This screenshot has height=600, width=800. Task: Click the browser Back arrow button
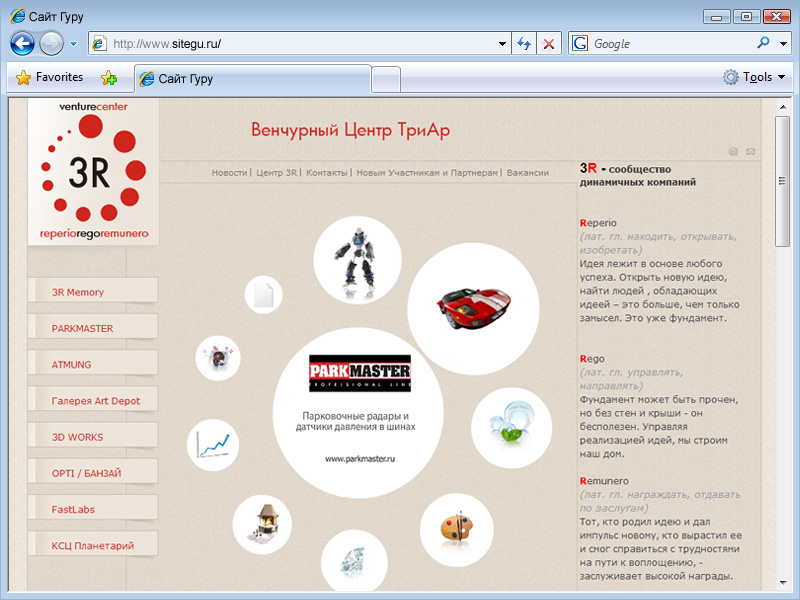pos(22,43)
